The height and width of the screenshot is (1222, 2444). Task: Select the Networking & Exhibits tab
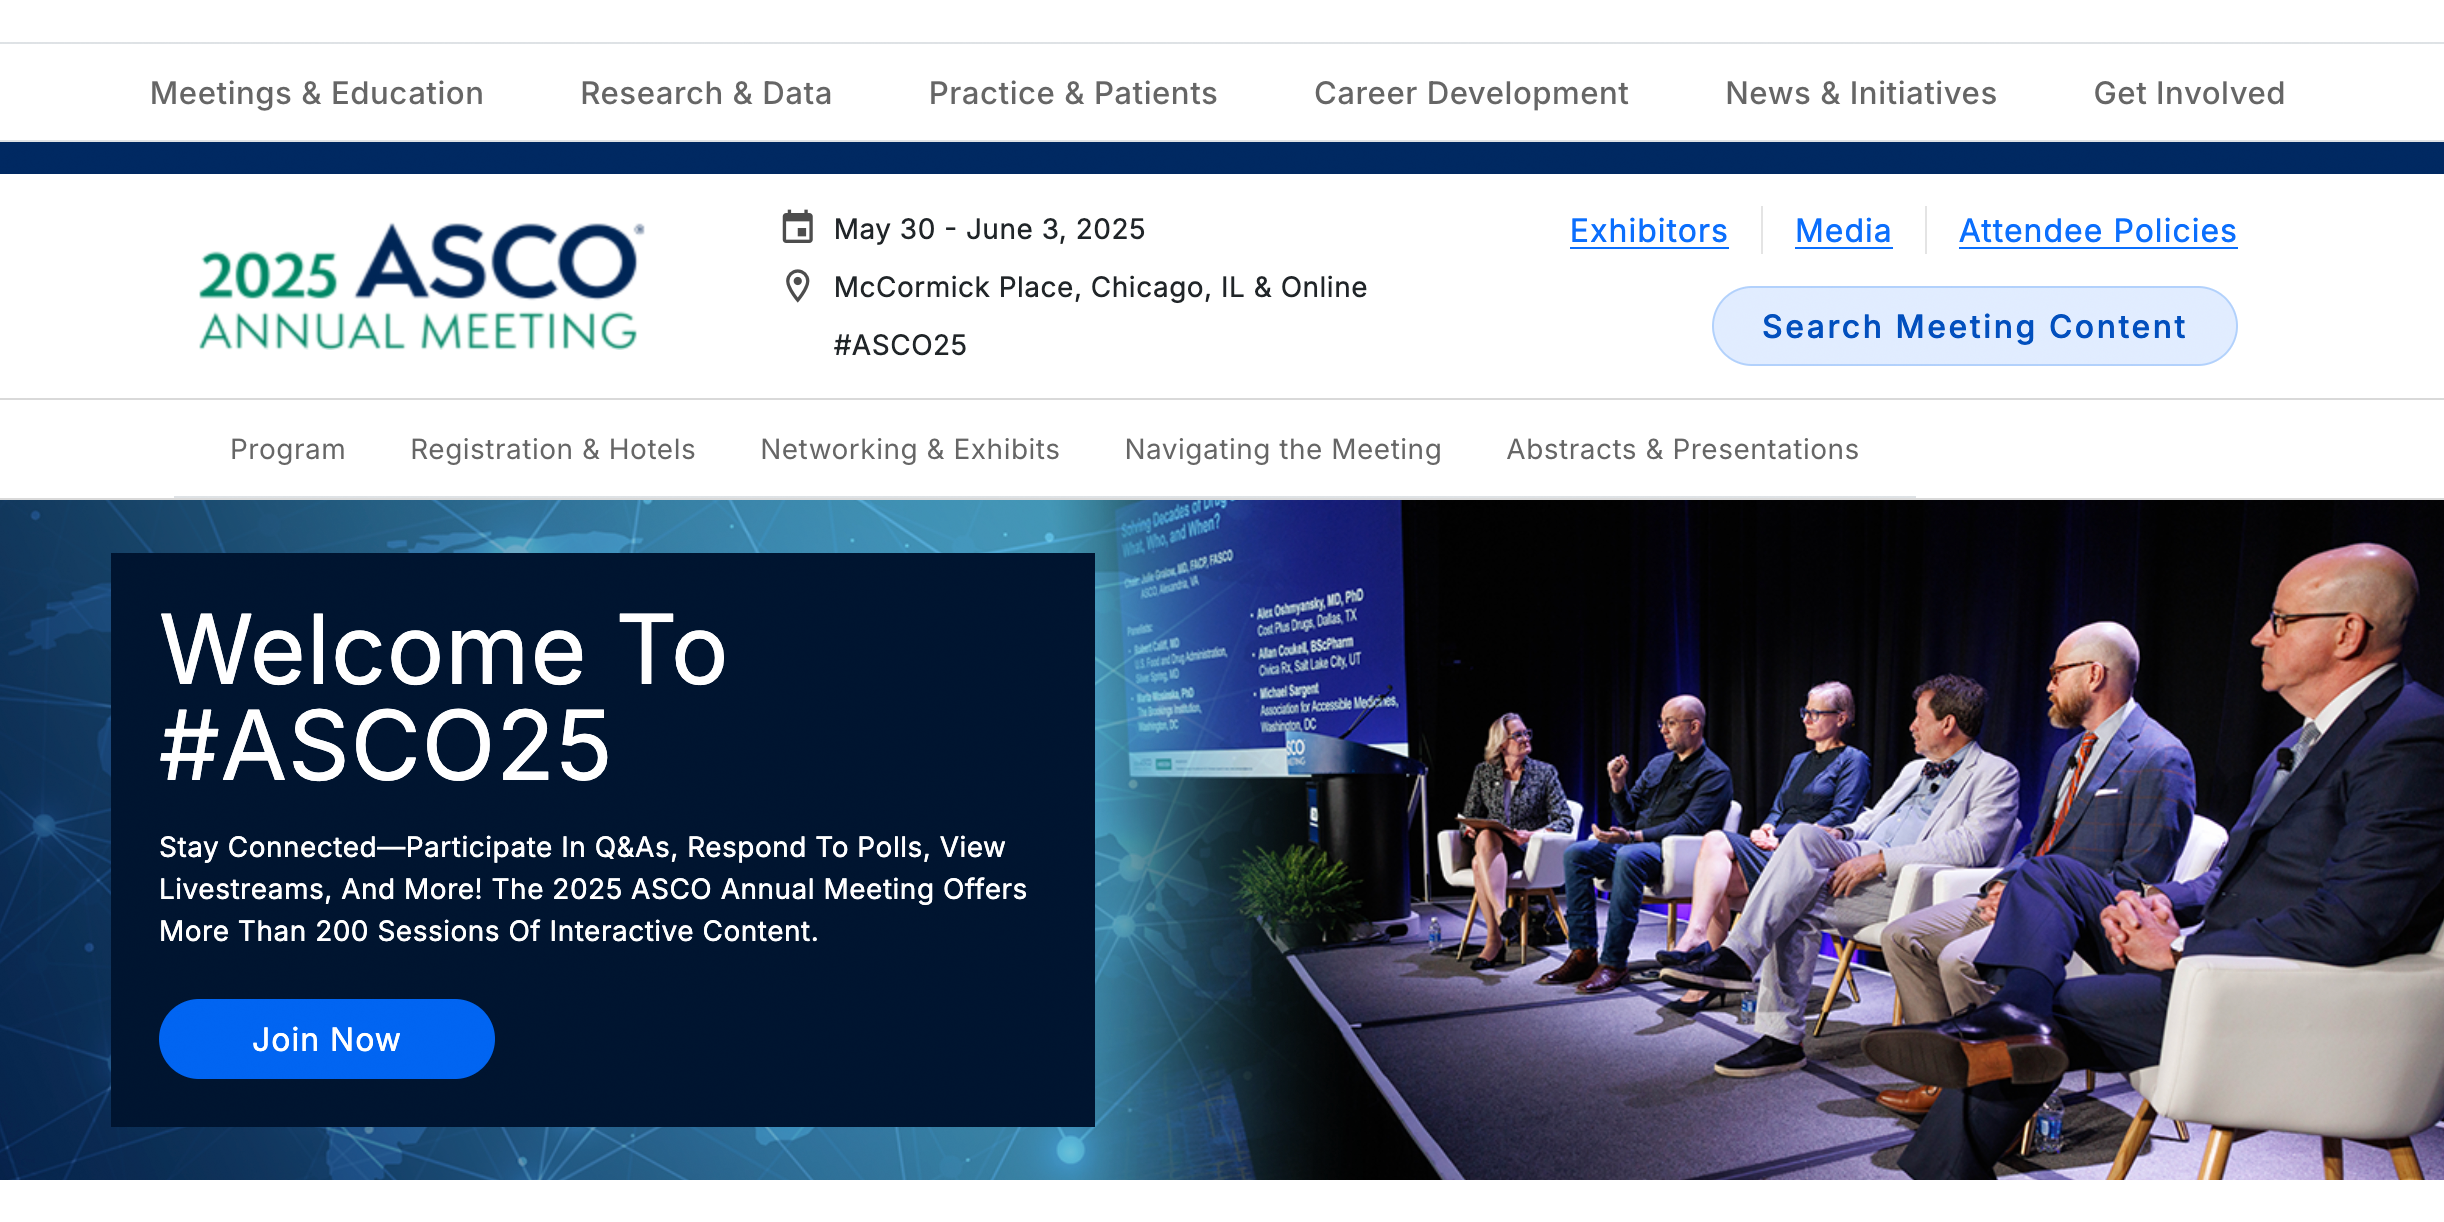click(x=910, y=449)
